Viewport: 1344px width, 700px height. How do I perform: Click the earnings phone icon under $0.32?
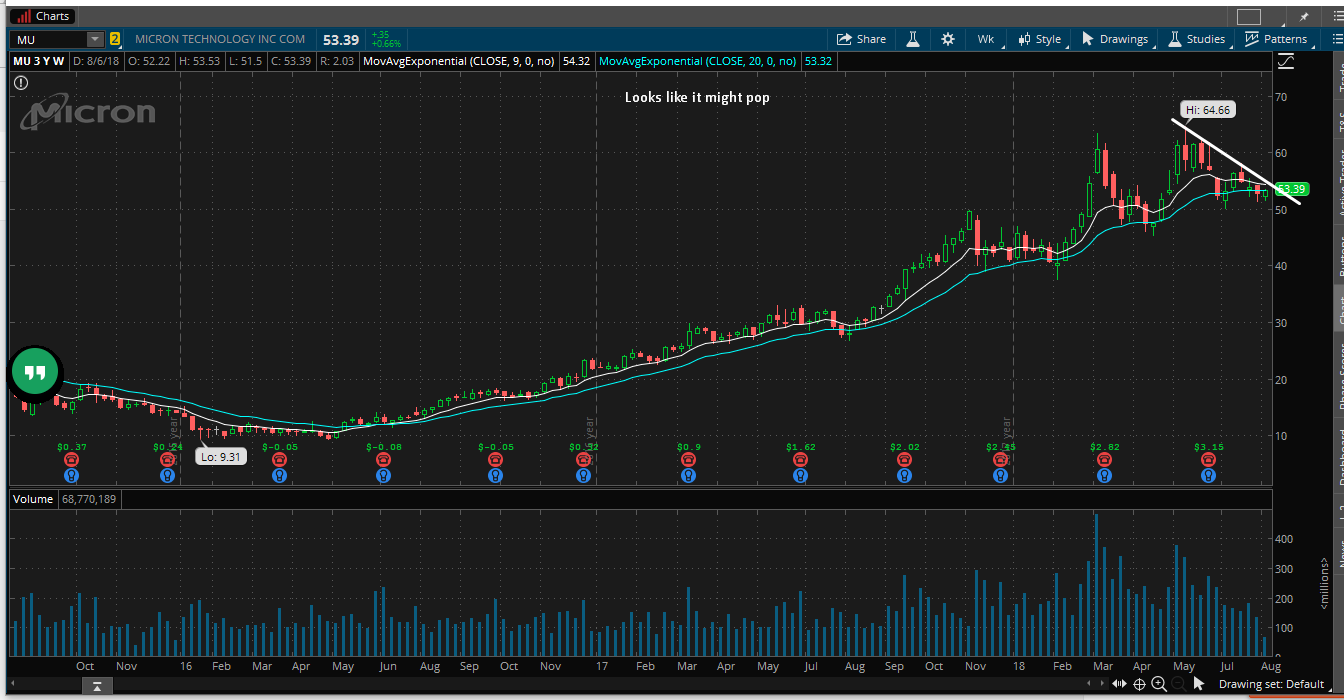click(584, 459)
